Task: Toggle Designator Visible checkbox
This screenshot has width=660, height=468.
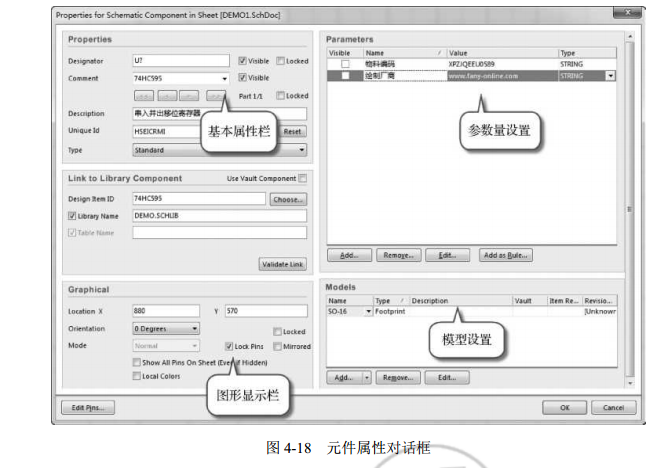Action: click(242, 61)
